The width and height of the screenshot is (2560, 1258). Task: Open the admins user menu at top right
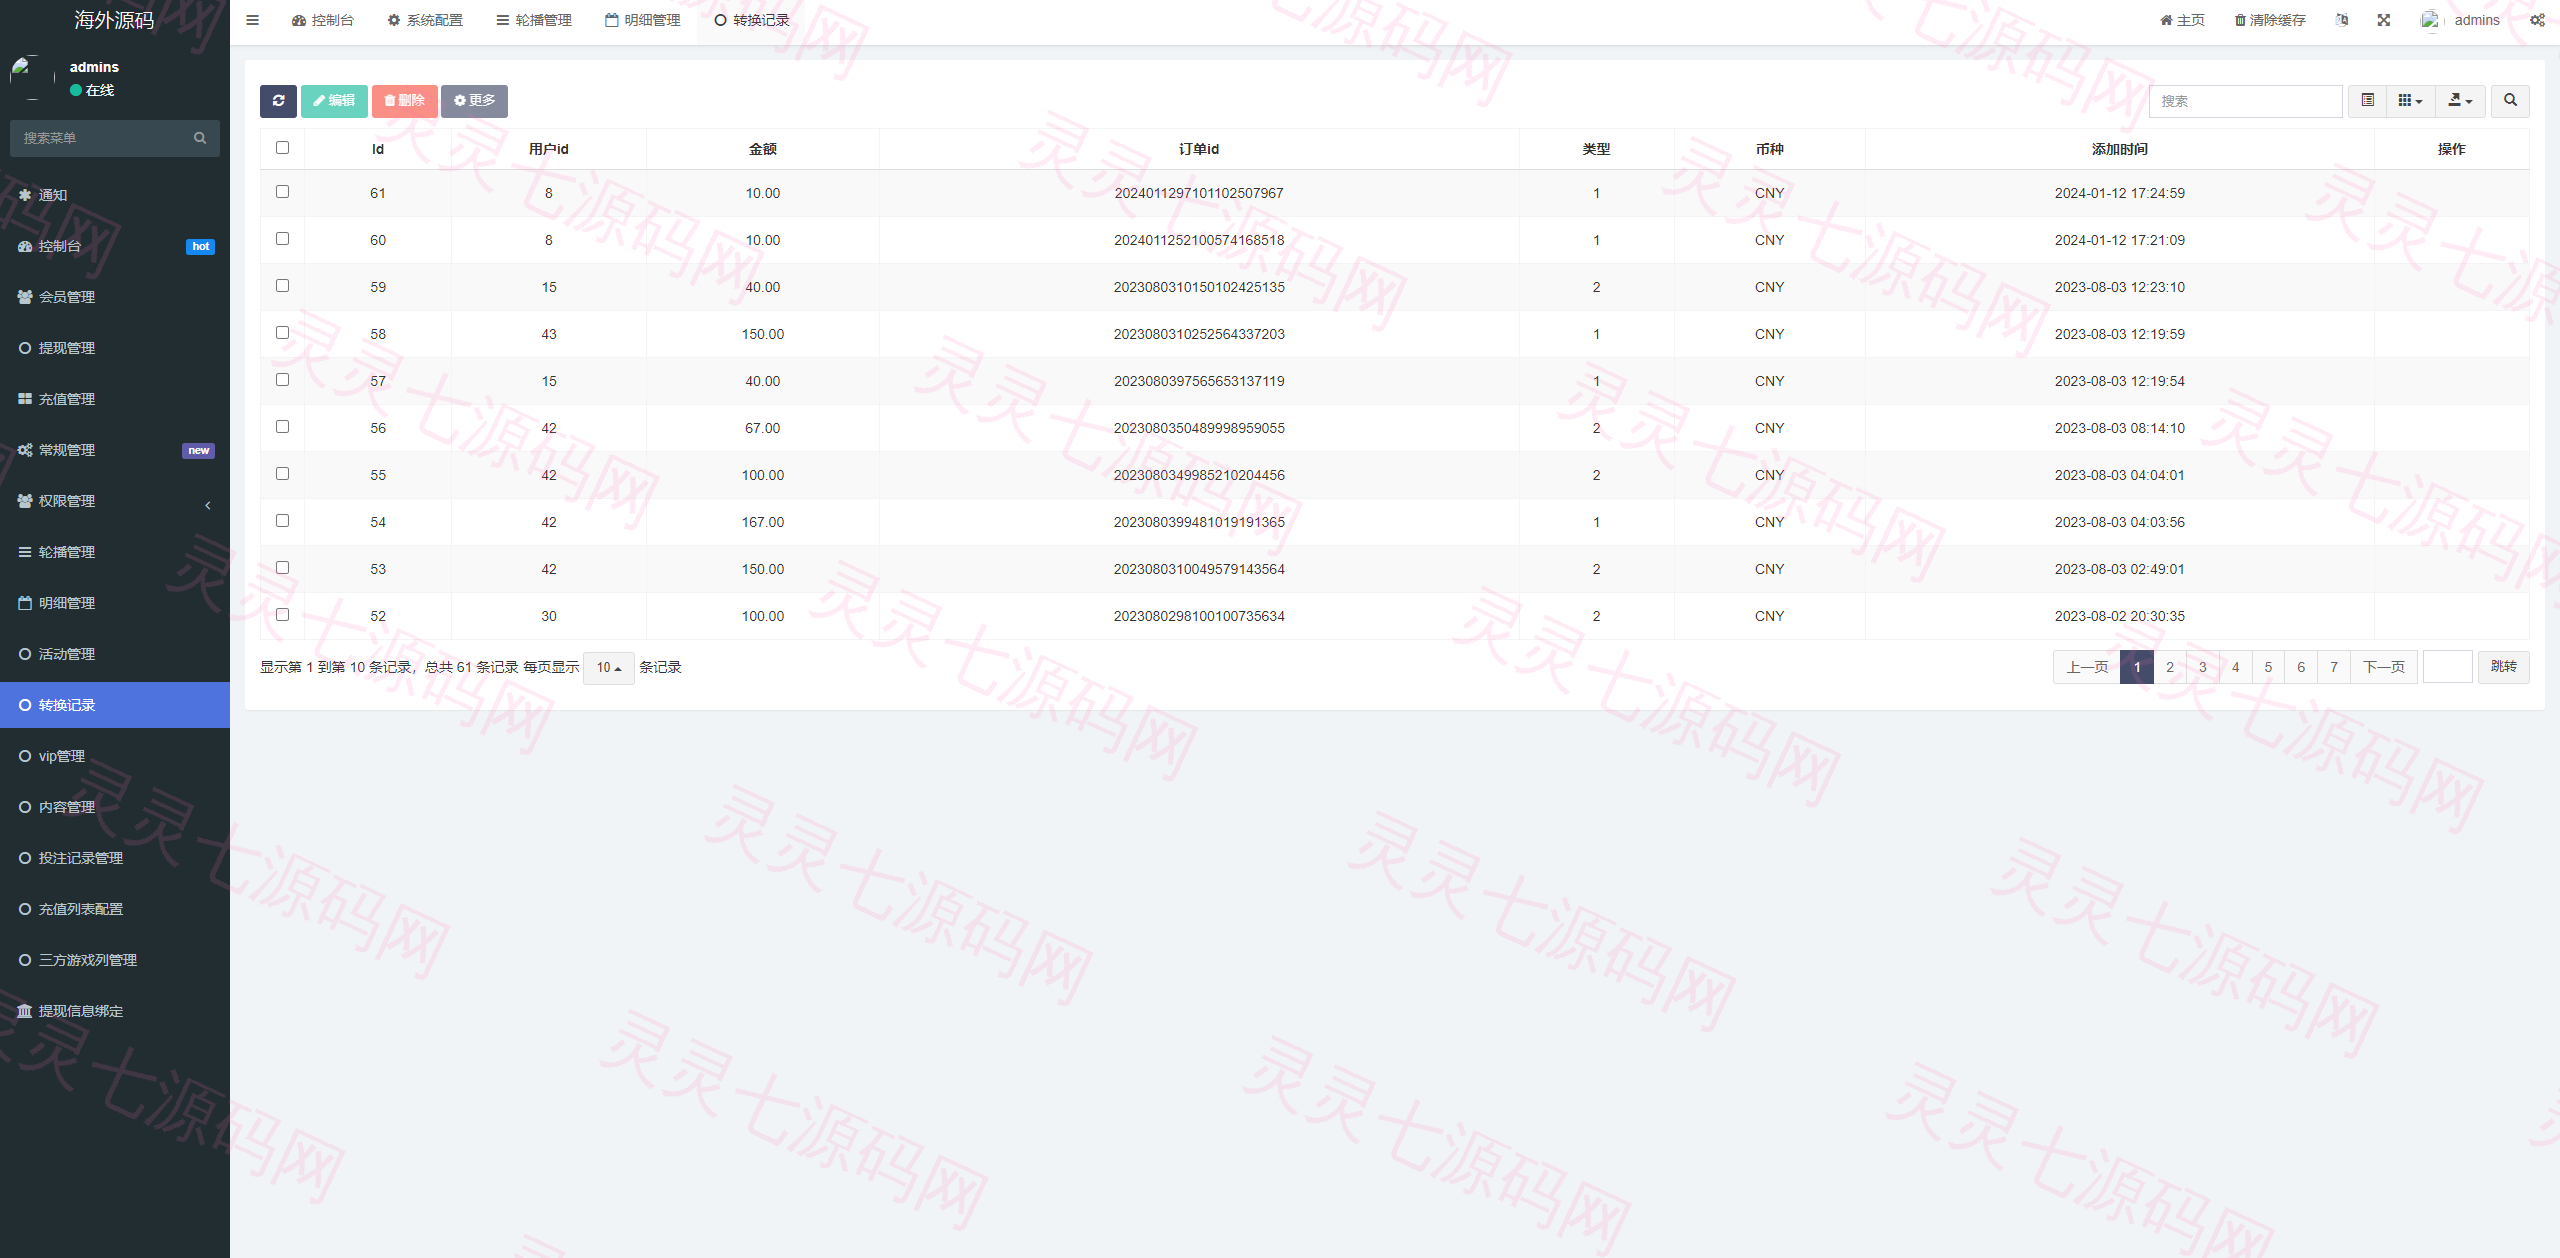click(2461, 20)
